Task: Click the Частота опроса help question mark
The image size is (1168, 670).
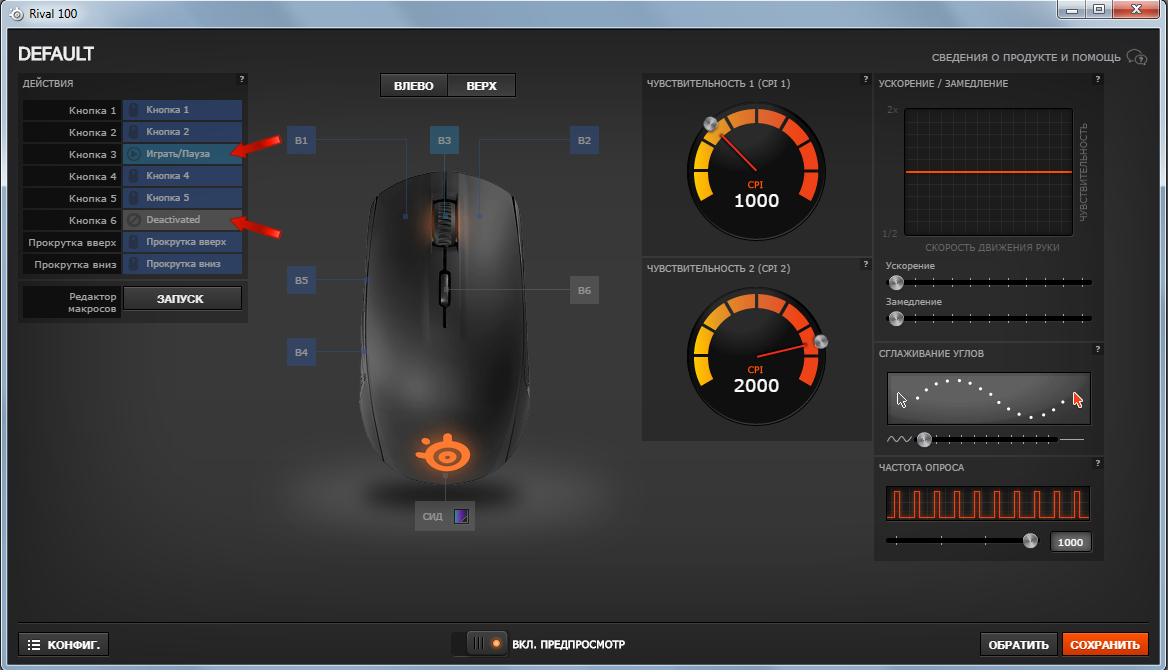Action: [x=1098, y=463]
